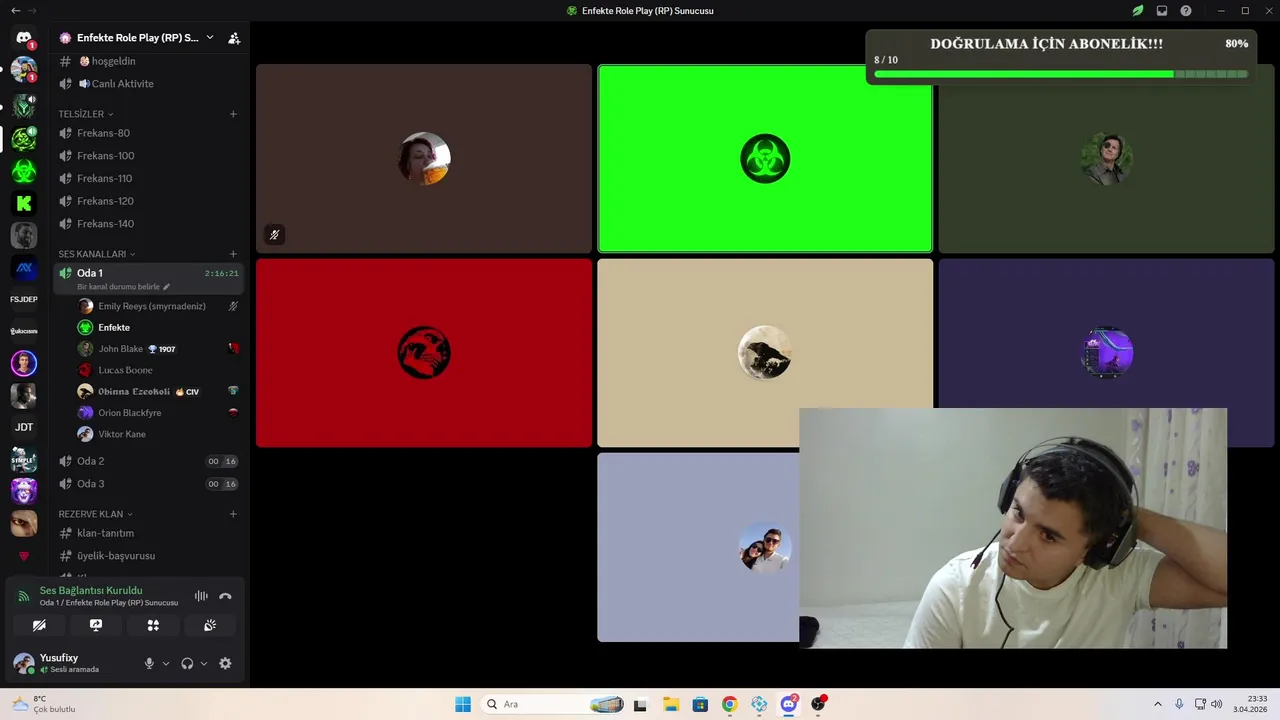The image size is (1280, 720).
Task: Select the red skull participant tile
Action: coord(424,353)
